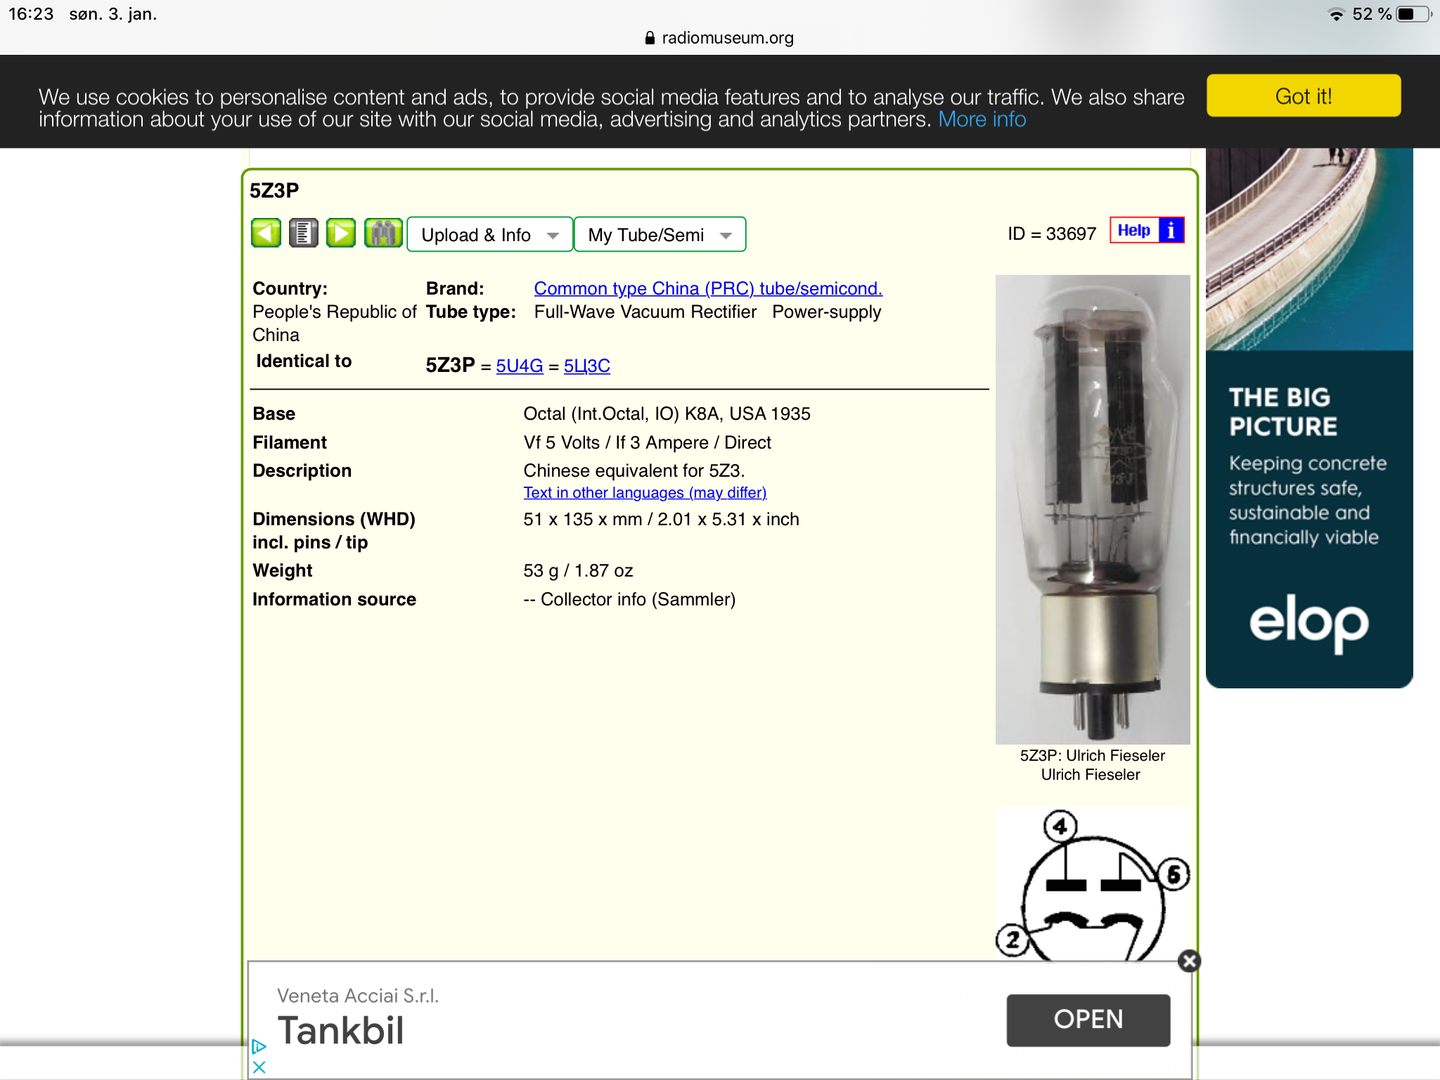Select the 5Z3P page heading
Screen dimensions: 1440x1080
[x=274, y=191]
